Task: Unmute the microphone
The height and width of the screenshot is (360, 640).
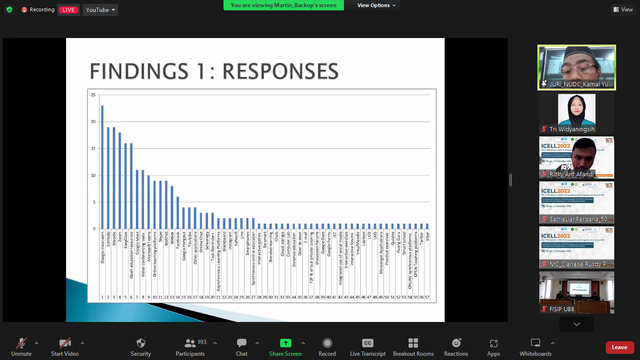Action: 21,347
